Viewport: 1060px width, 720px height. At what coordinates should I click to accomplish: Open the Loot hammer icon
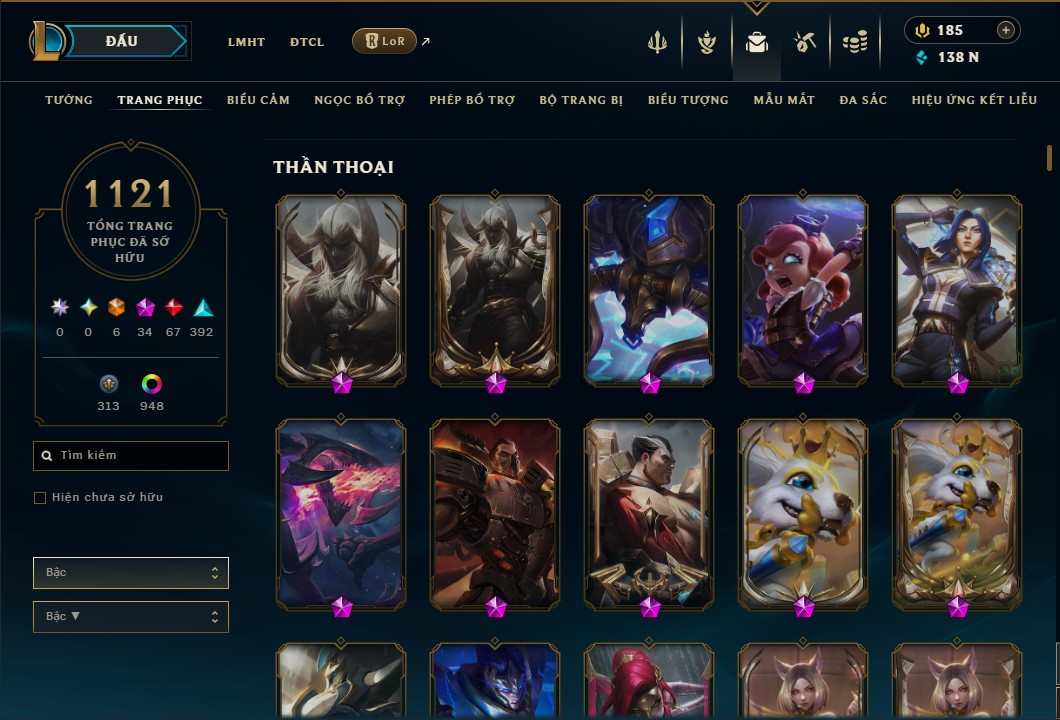coord(804,43)
